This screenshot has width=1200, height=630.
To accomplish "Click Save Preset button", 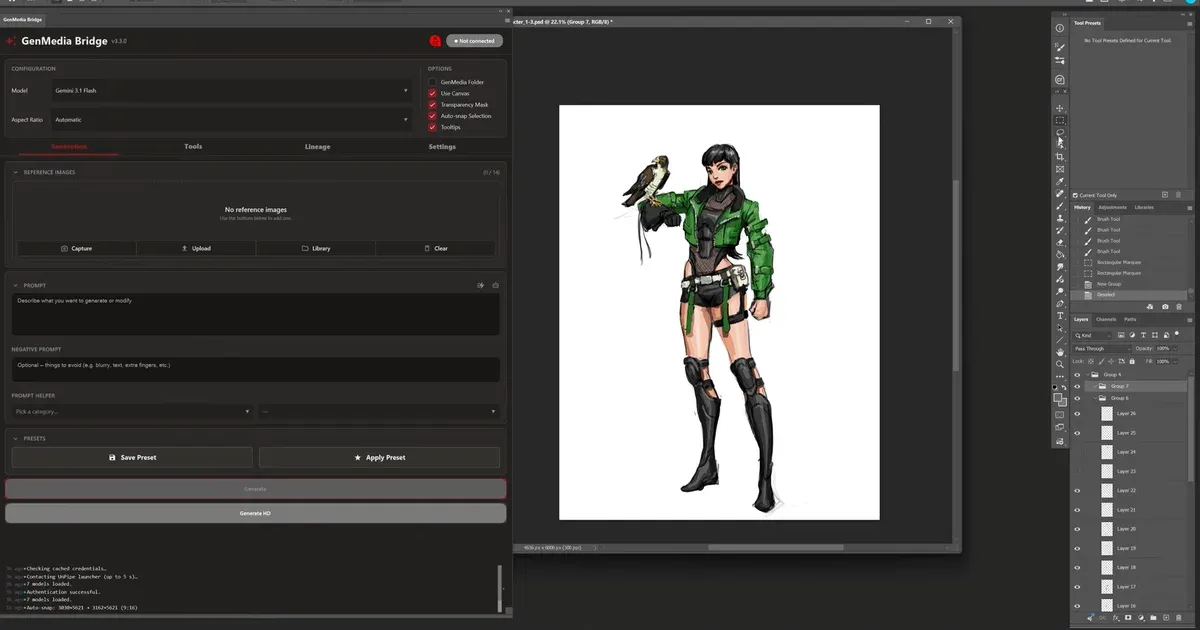I will point(132,457).
